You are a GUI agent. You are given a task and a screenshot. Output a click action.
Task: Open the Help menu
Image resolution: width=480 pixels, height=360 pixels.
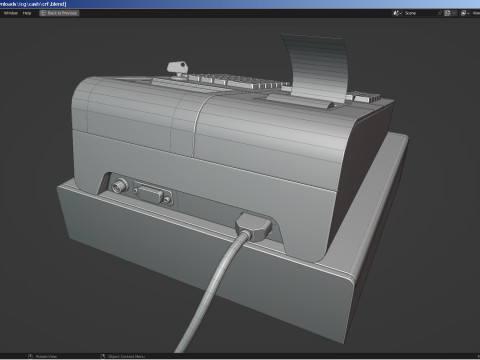click(x=27, y=13)
